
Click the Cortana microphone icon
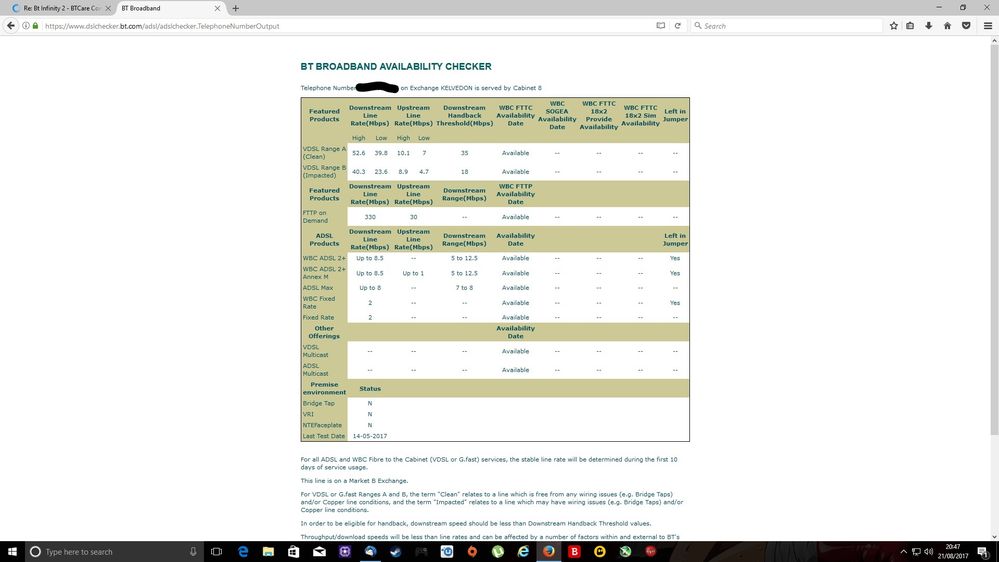[193, 552]
